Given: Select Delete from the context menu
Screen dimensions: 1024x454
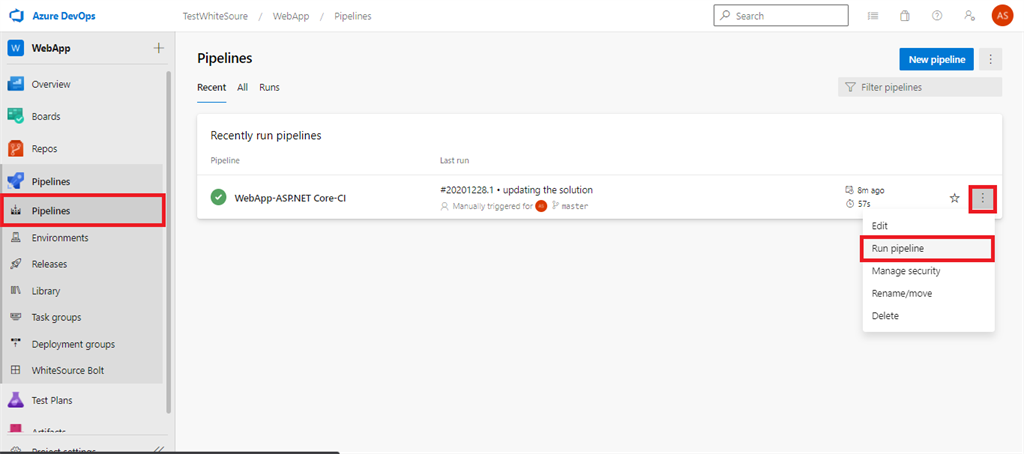Looking at the screenshot, I should click(929, 316).
